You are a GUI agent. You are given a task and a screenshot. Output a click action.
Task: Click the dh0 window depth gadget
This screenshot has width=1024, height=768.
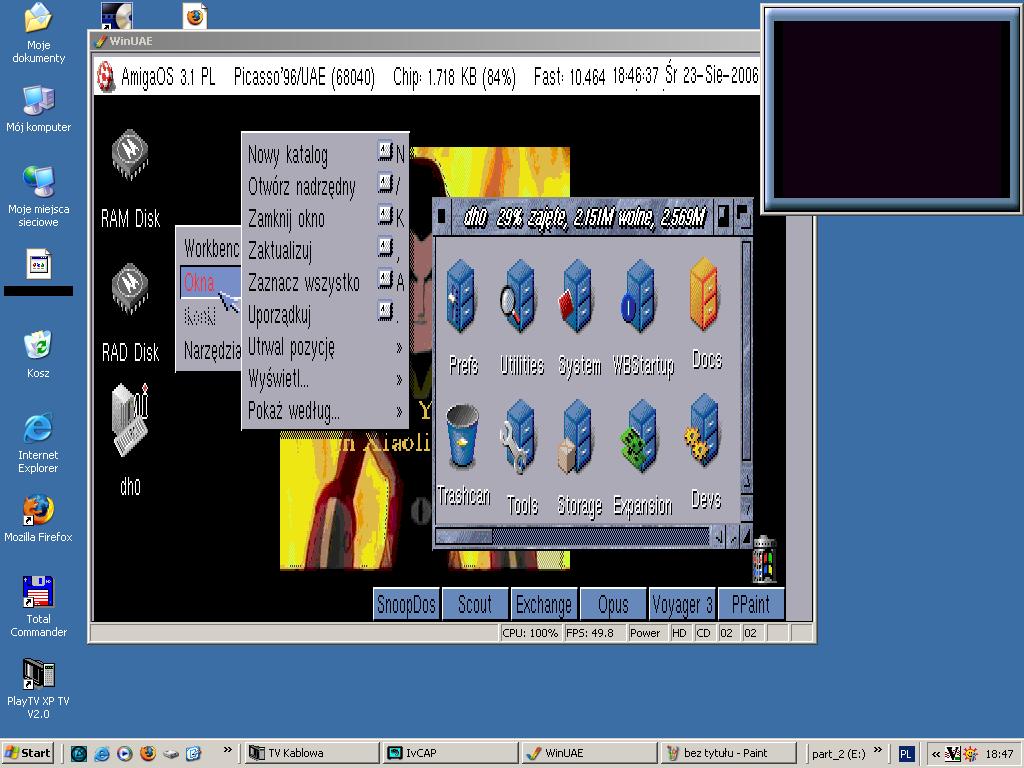pos(743,216)
